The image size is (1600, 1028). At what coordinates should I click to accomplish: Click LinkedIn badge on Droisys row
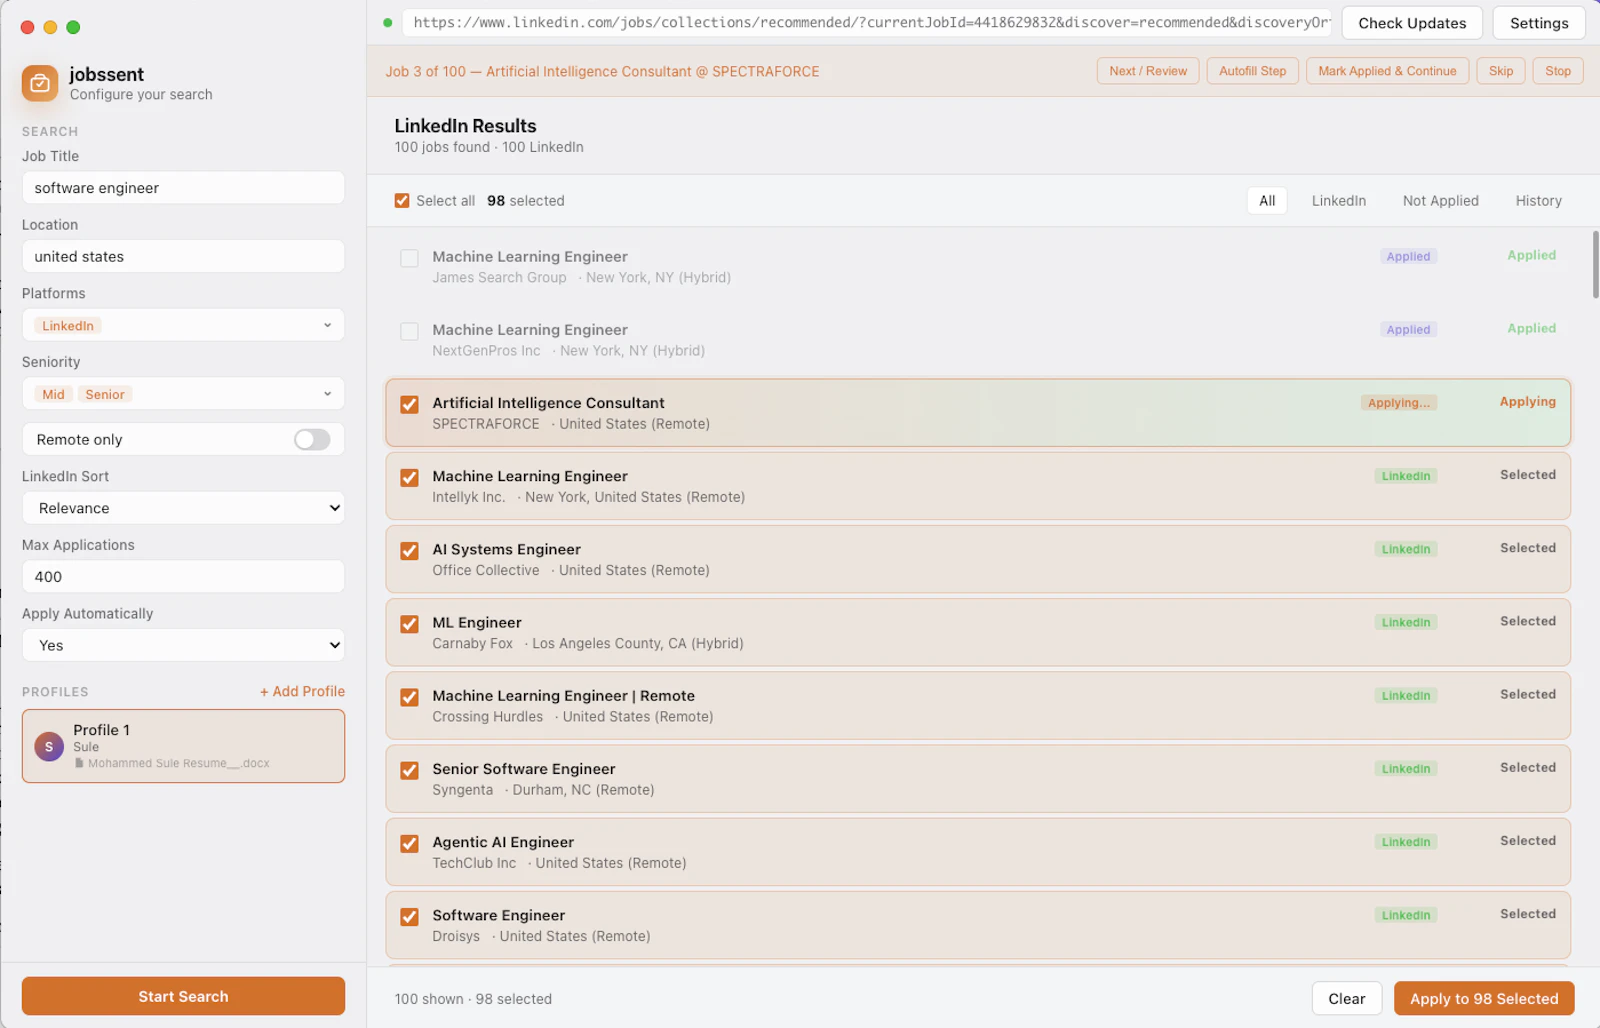[x=1405, y=915]
